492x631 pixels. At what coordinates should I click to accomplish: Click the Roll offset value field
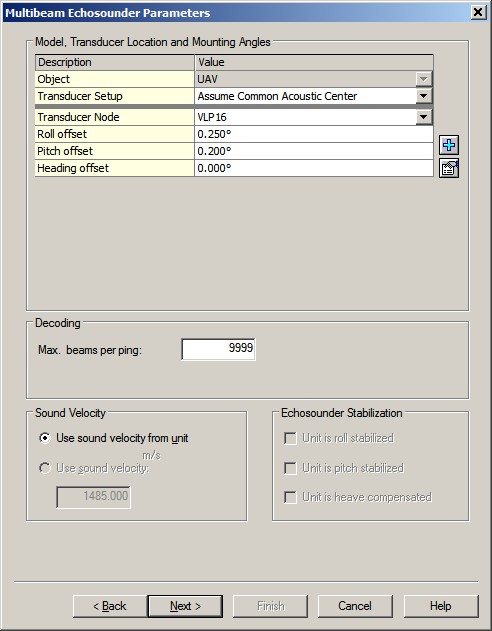pos(314,134)
